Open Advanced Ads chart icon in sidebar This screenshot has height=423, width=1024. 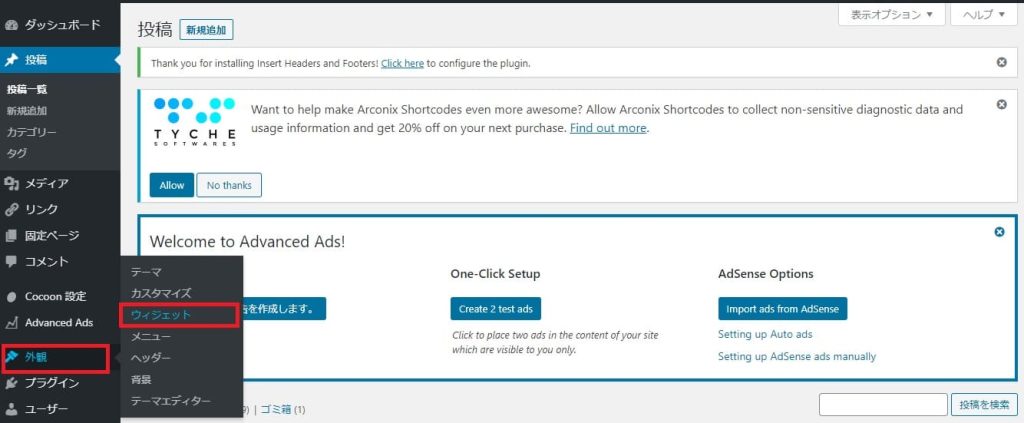coord(10,322)
